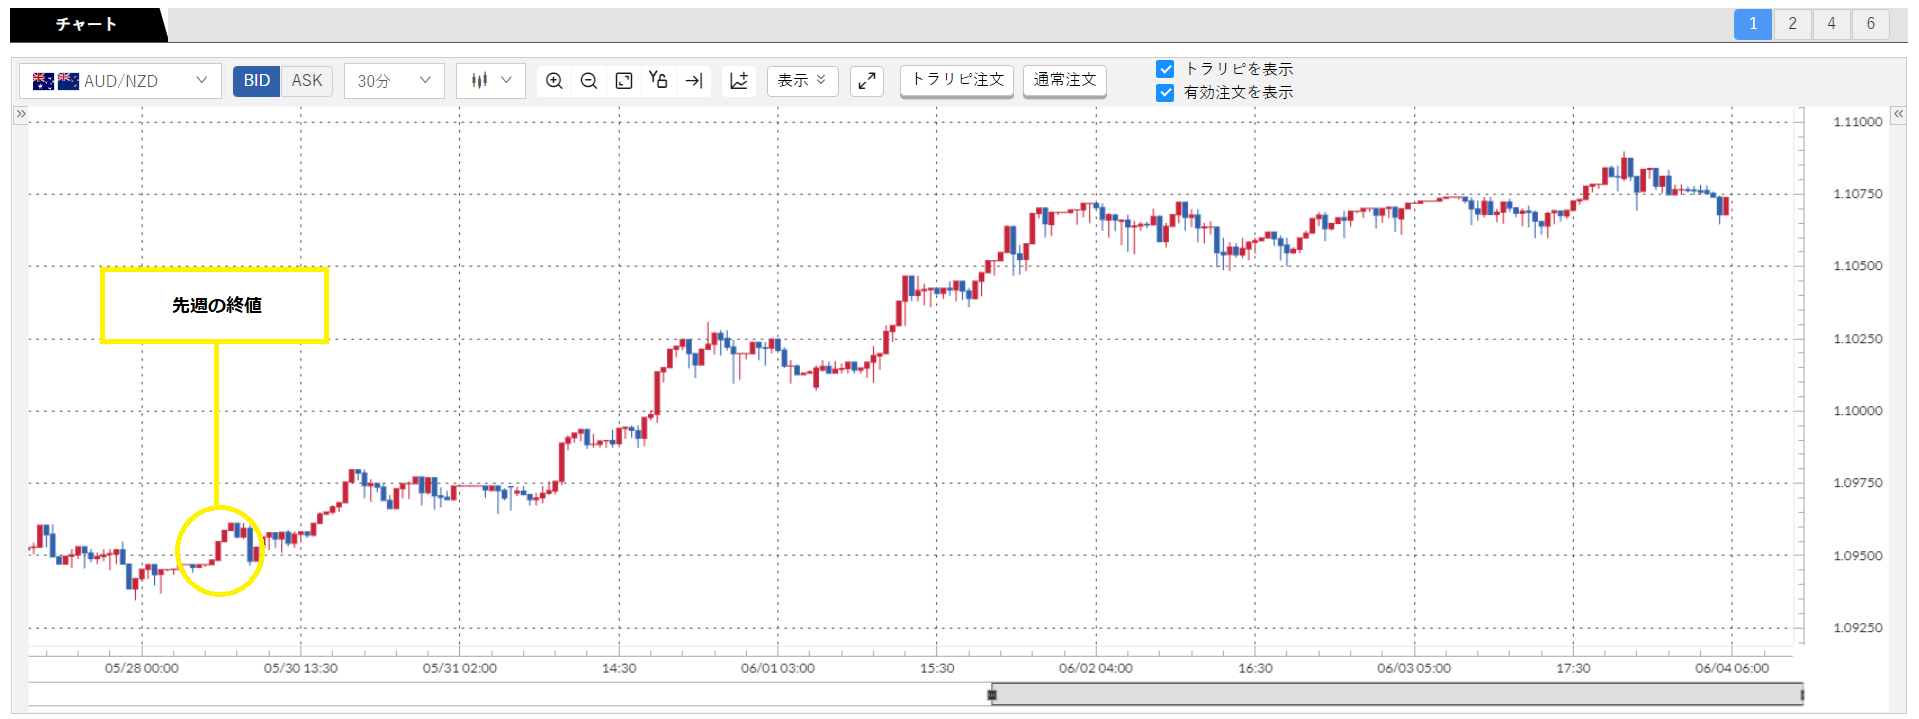This screenshot has height=719, width=1919.
Task: Click the 05/30 13:30 time label
Action: (x=301, y=668)
